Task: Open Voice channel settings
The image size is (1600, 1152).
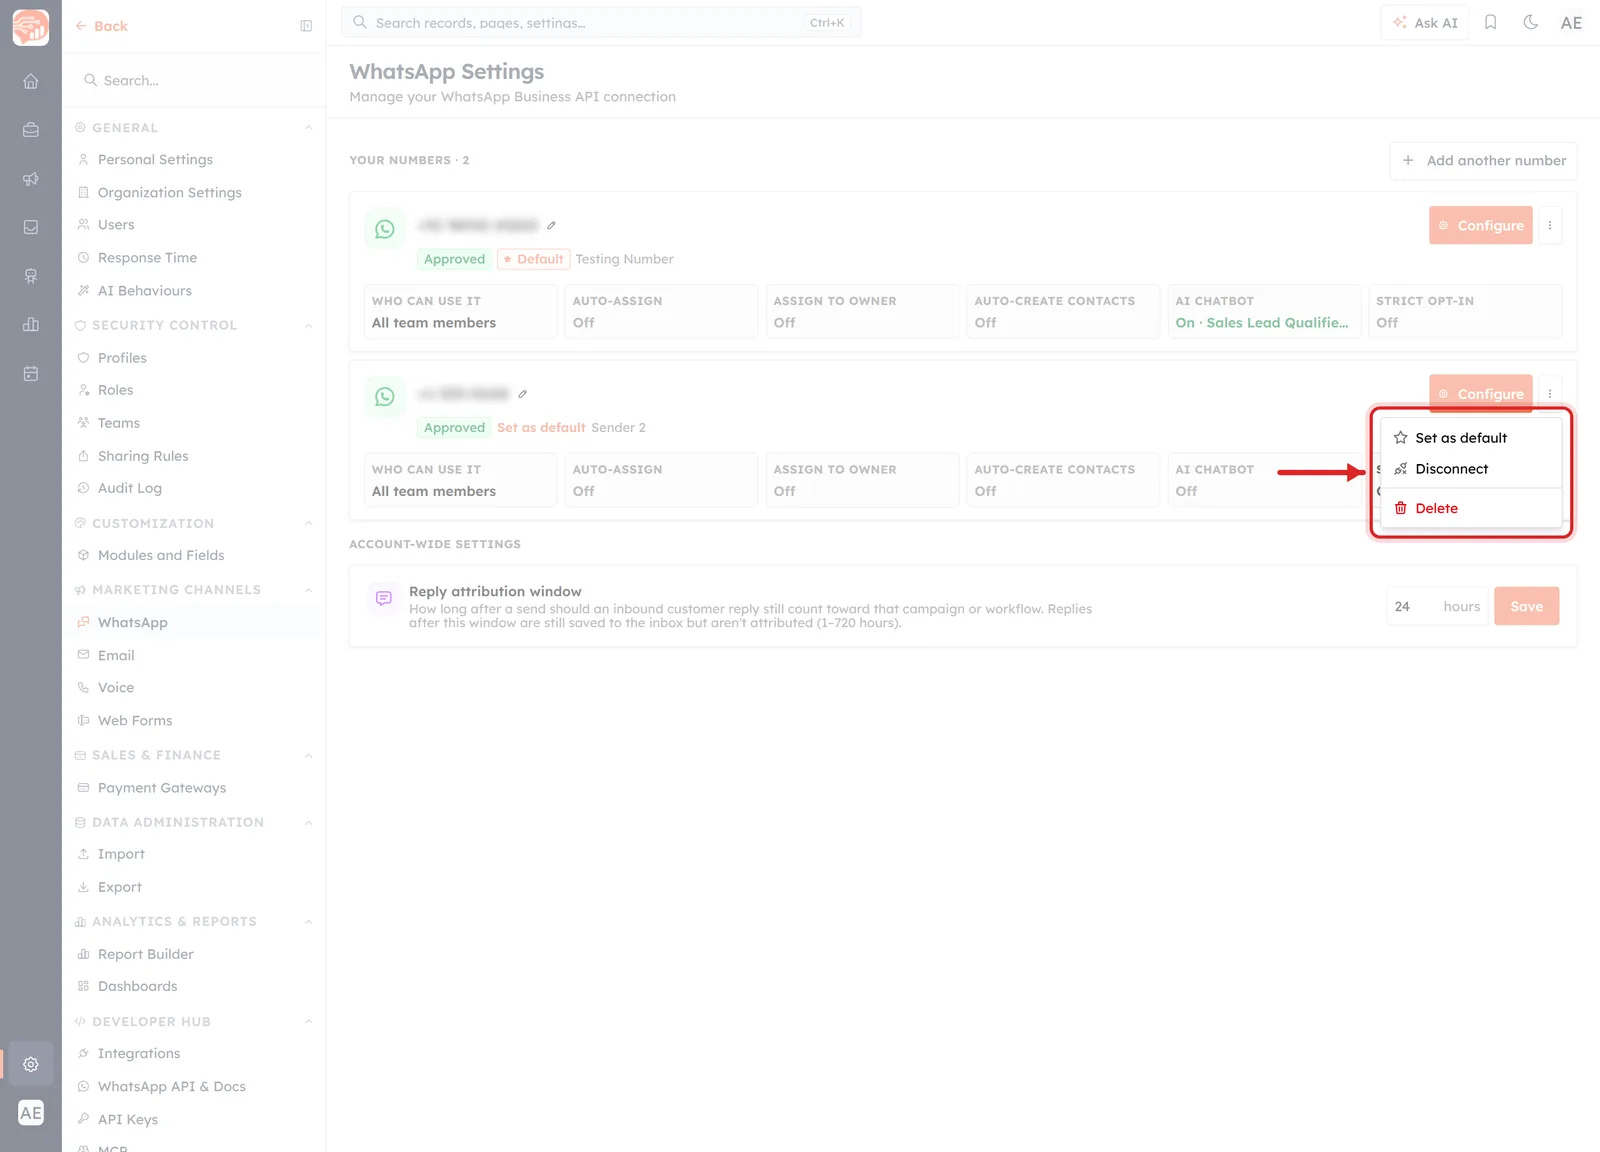Action: pos(116,688)
